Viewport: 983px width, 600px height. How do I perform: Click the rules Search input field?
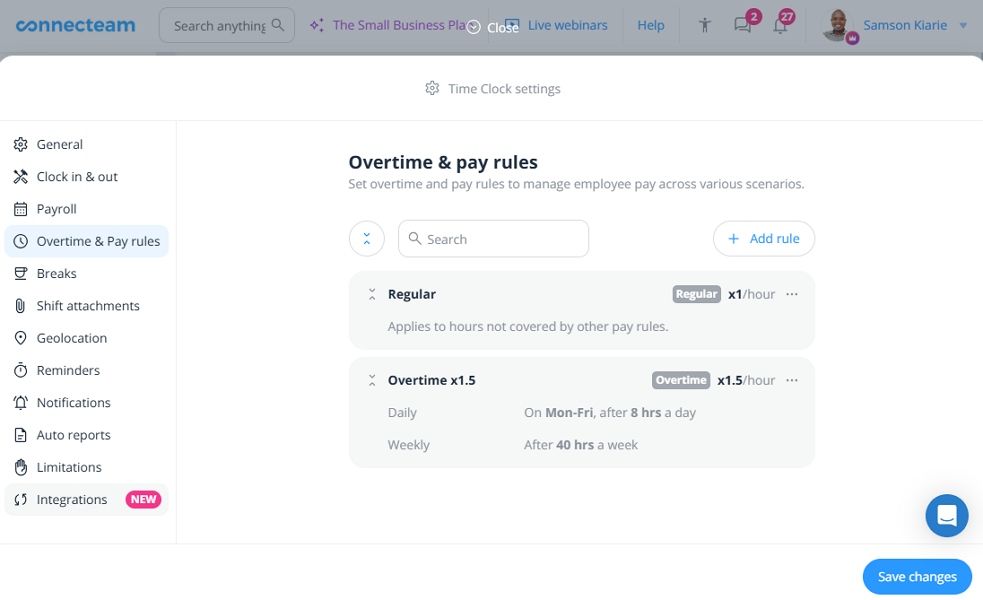tap(493, 238)
